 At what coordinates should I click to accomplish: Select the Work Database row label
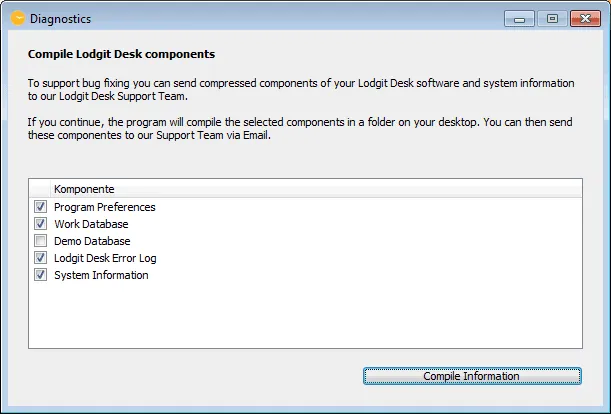(x=91, y=224)
